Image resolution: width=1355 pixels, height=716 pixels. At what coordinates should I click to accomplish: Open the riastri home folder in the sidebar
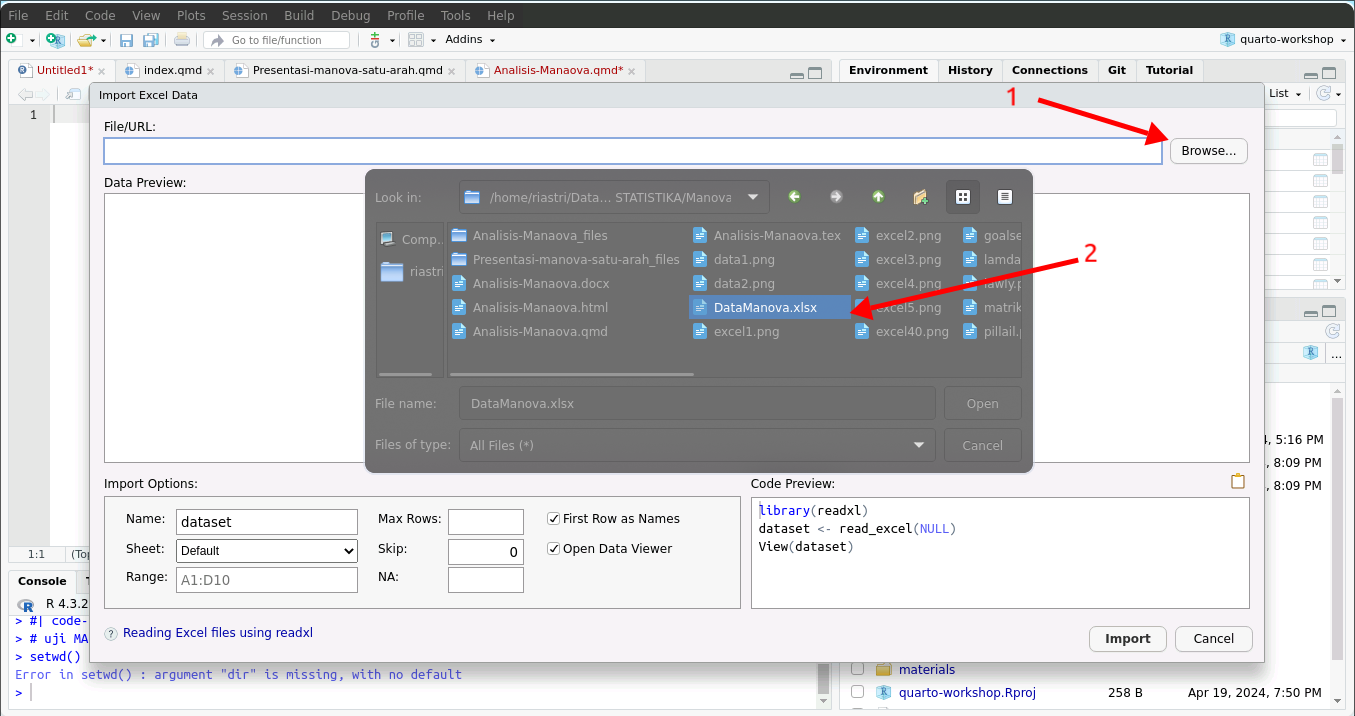pos(410,272)
